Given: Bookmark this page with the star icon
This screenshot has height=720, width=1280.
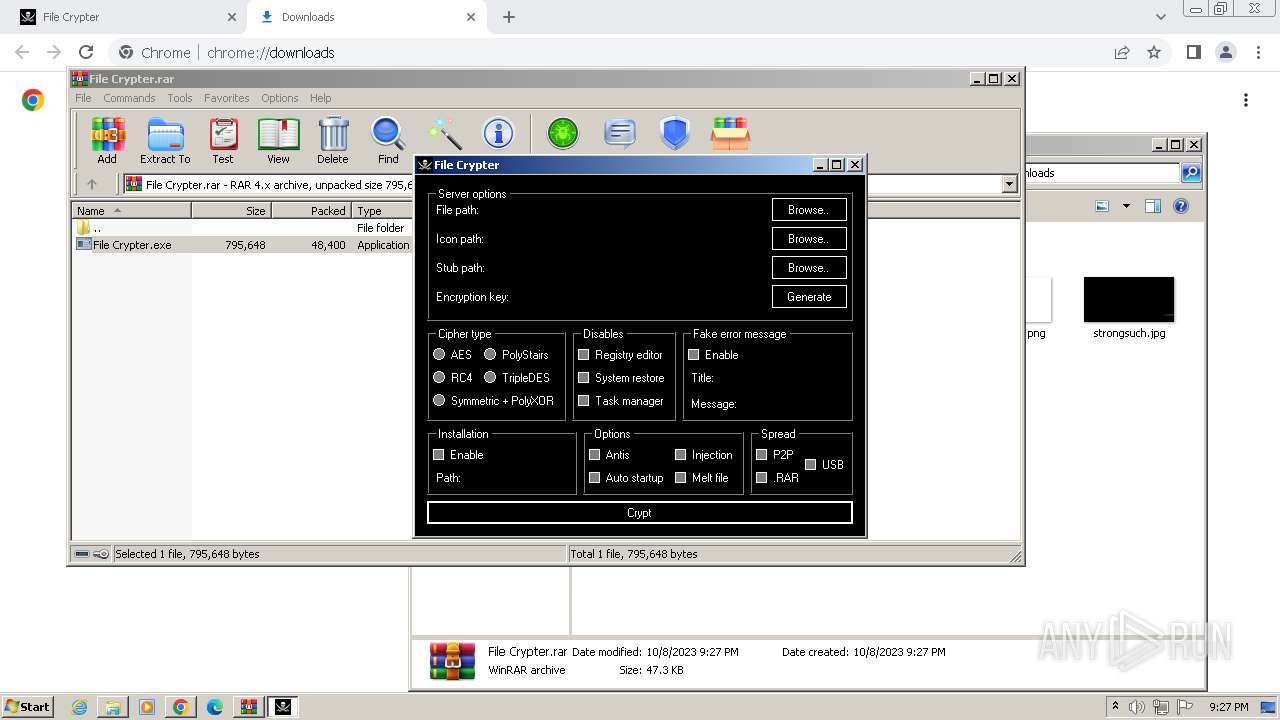Looking at the screenshot, I should click(x=1154, y=52).
